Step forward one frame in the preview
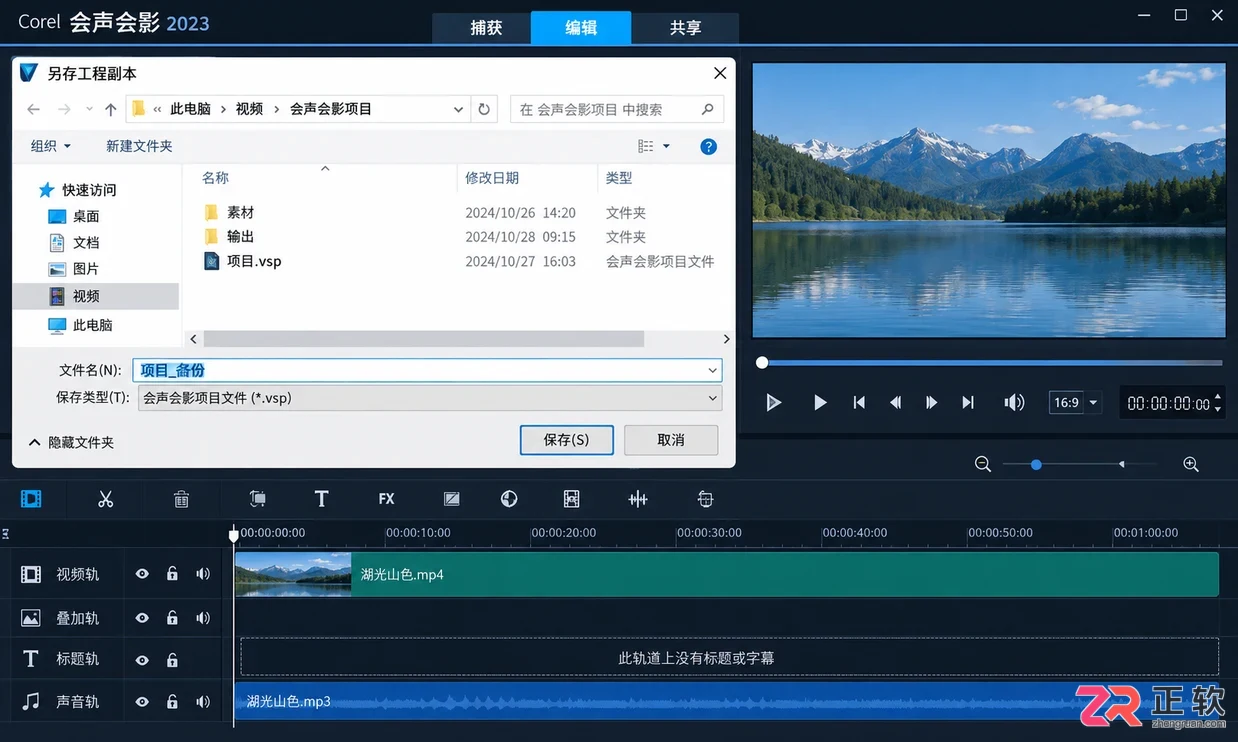 coord(931,402)
